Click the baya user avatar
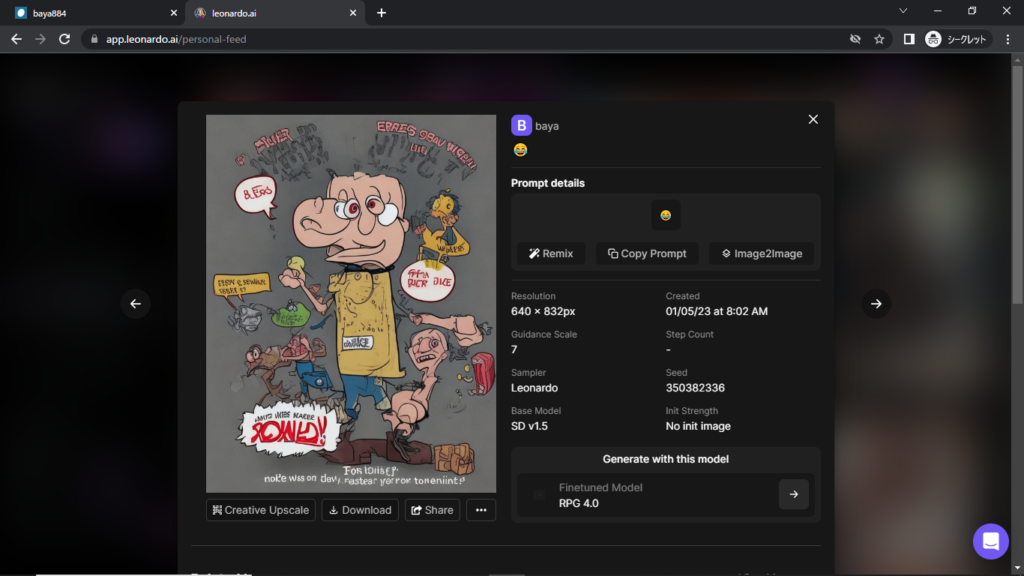Viewport: 1024px width, 576px height. 521,125
